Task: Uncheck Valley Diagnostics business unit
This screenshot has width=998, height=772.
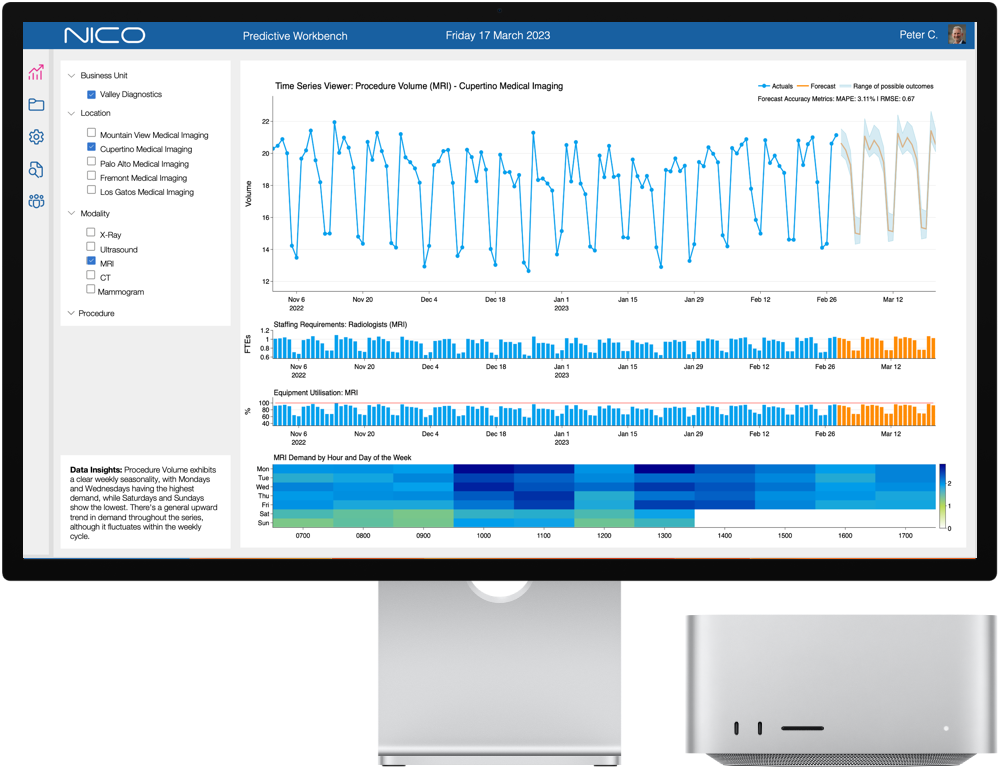Action: [x=92, y=95]
